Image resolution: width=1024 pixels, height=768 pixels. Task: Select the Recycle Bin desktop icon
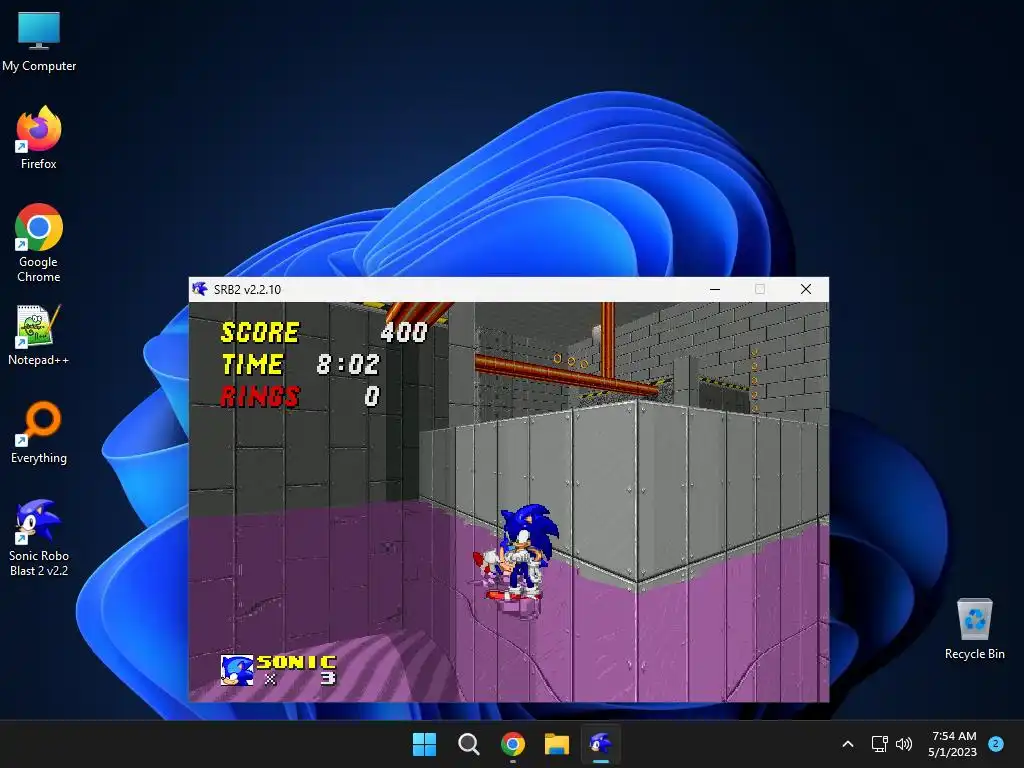974,628
